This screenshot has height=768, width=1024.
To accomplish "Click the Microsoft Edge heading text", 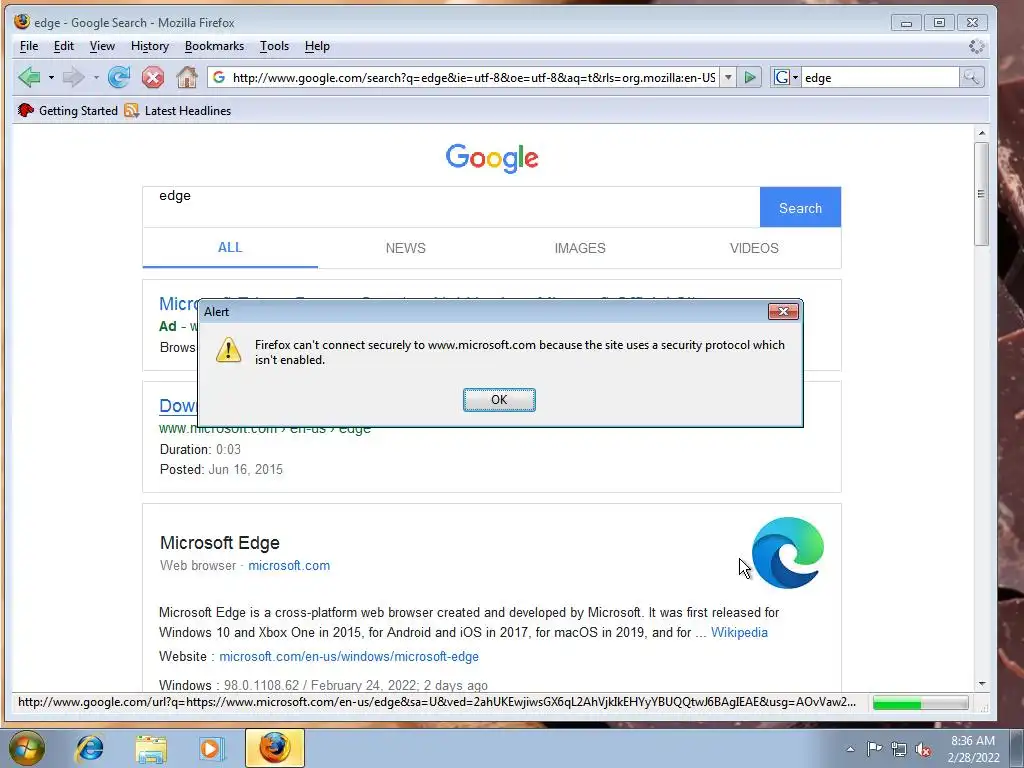I will [219, 543].
